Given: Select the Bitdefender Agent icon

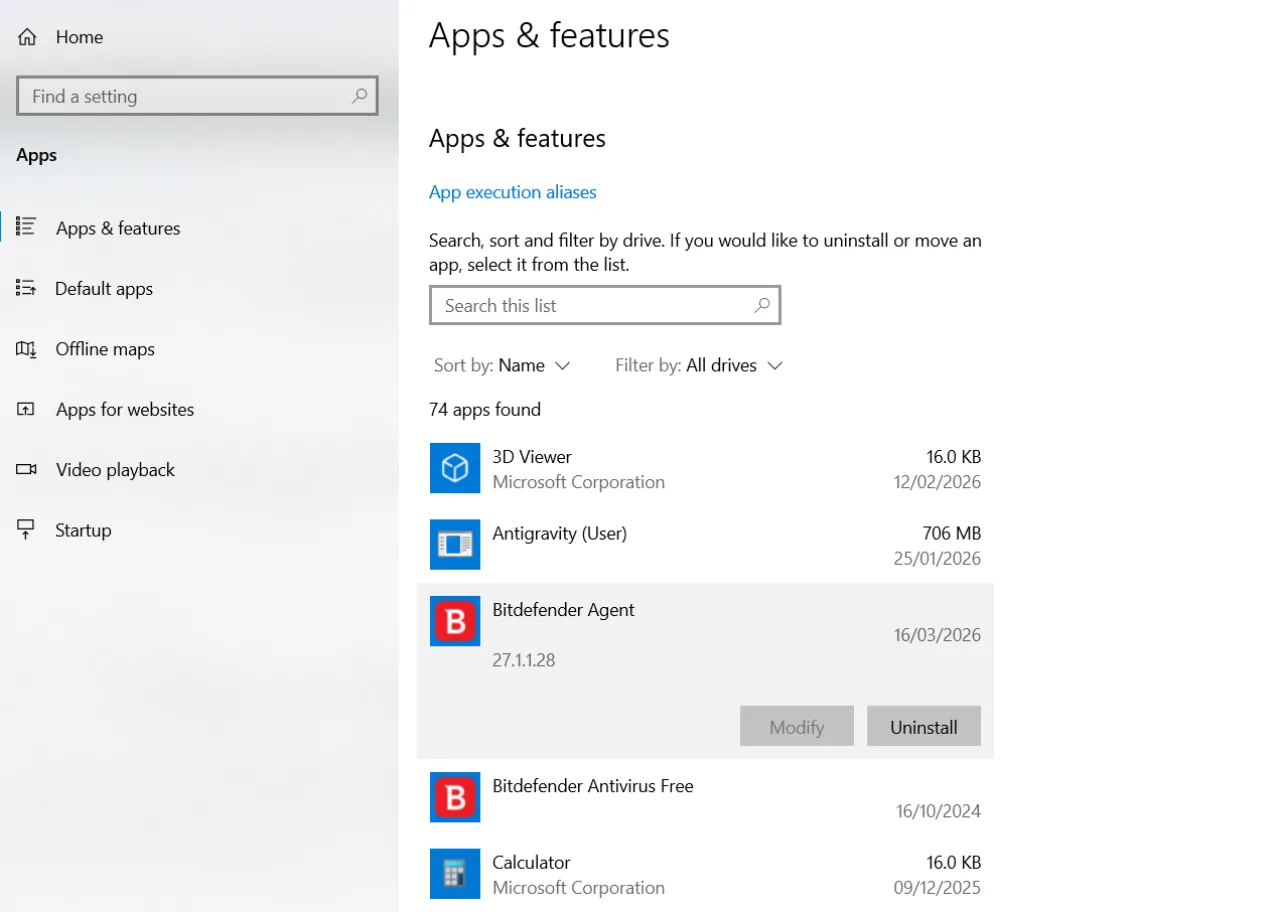Looking at the screenshot, I should (x=455, y=621).
